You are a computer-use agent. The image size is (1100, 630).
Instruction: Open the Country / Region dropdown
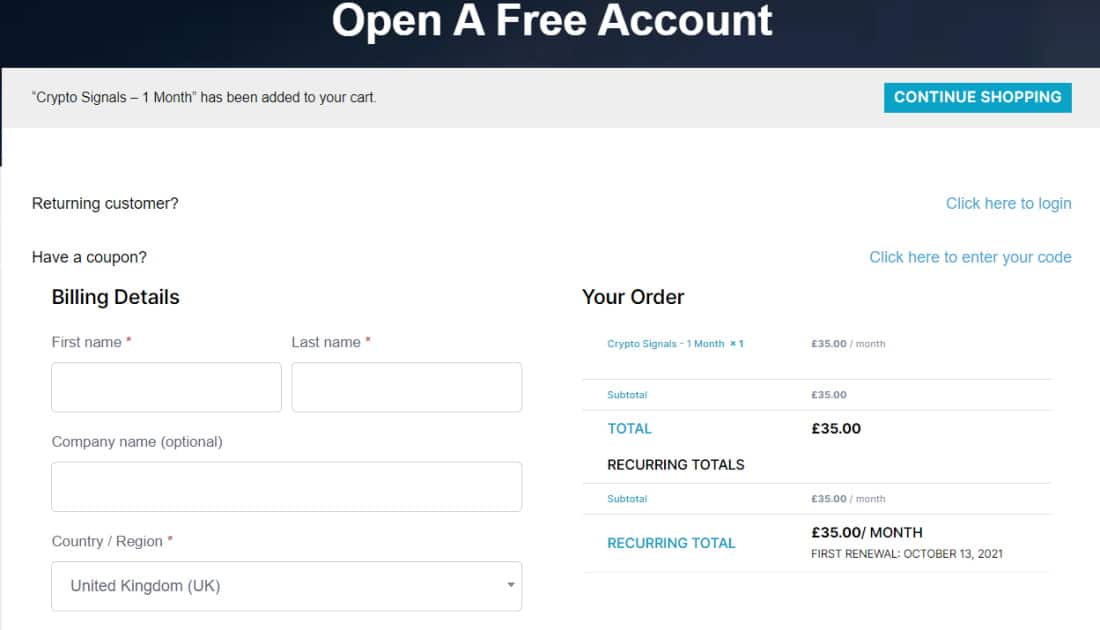[x=286, y=586]
